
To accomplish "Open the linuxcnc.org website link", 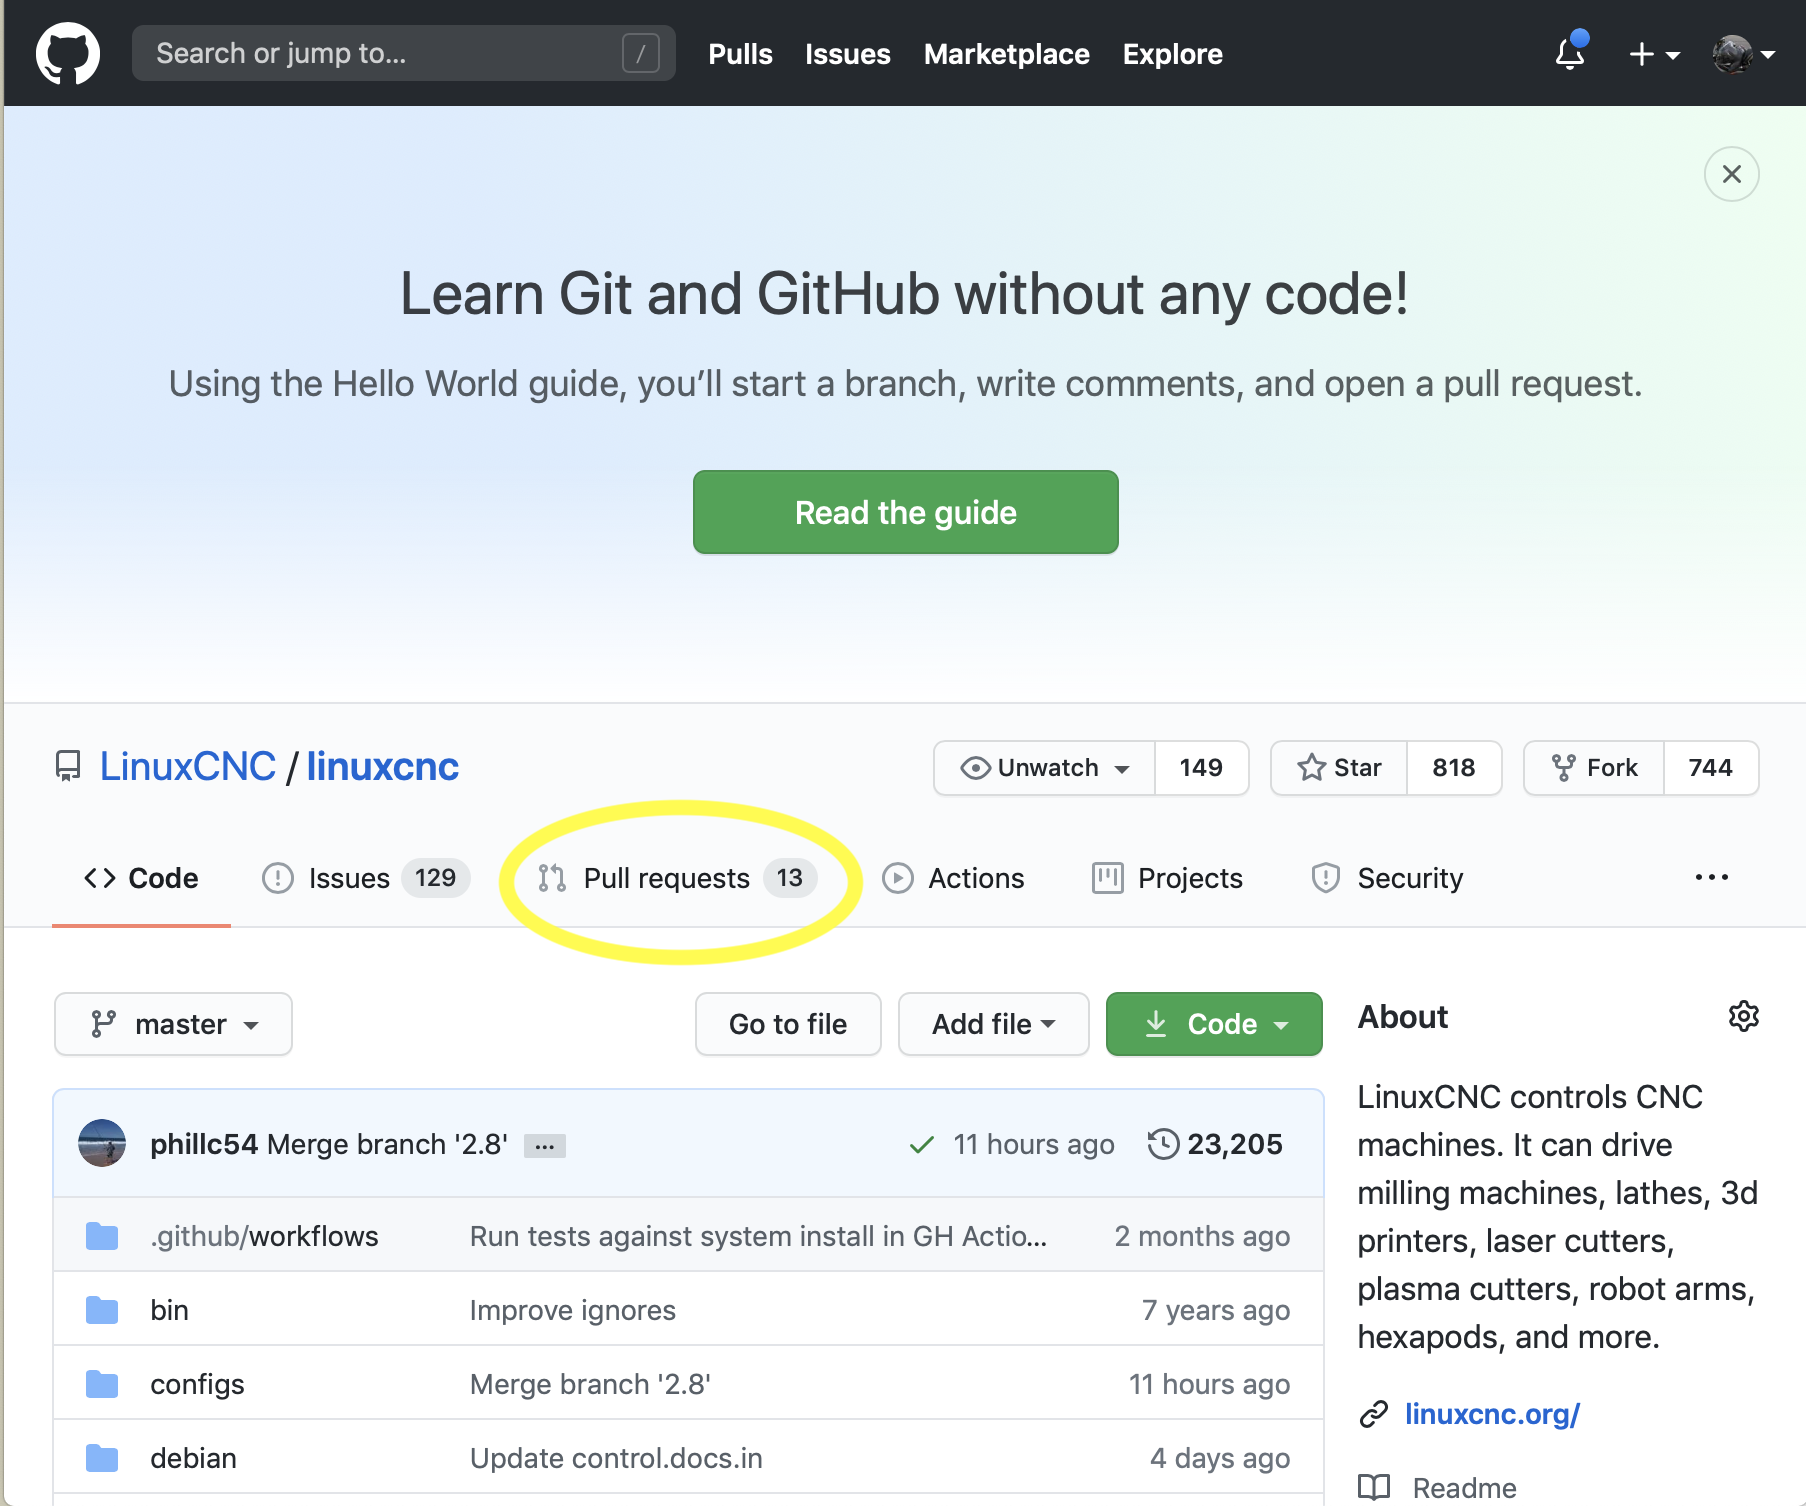I will click(x=1492, y=1414).
